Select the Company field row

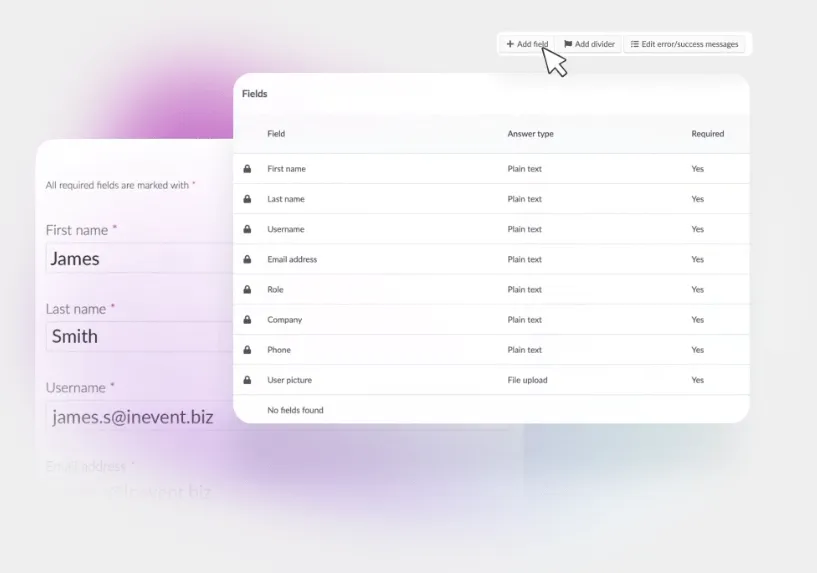coord(491,320)
